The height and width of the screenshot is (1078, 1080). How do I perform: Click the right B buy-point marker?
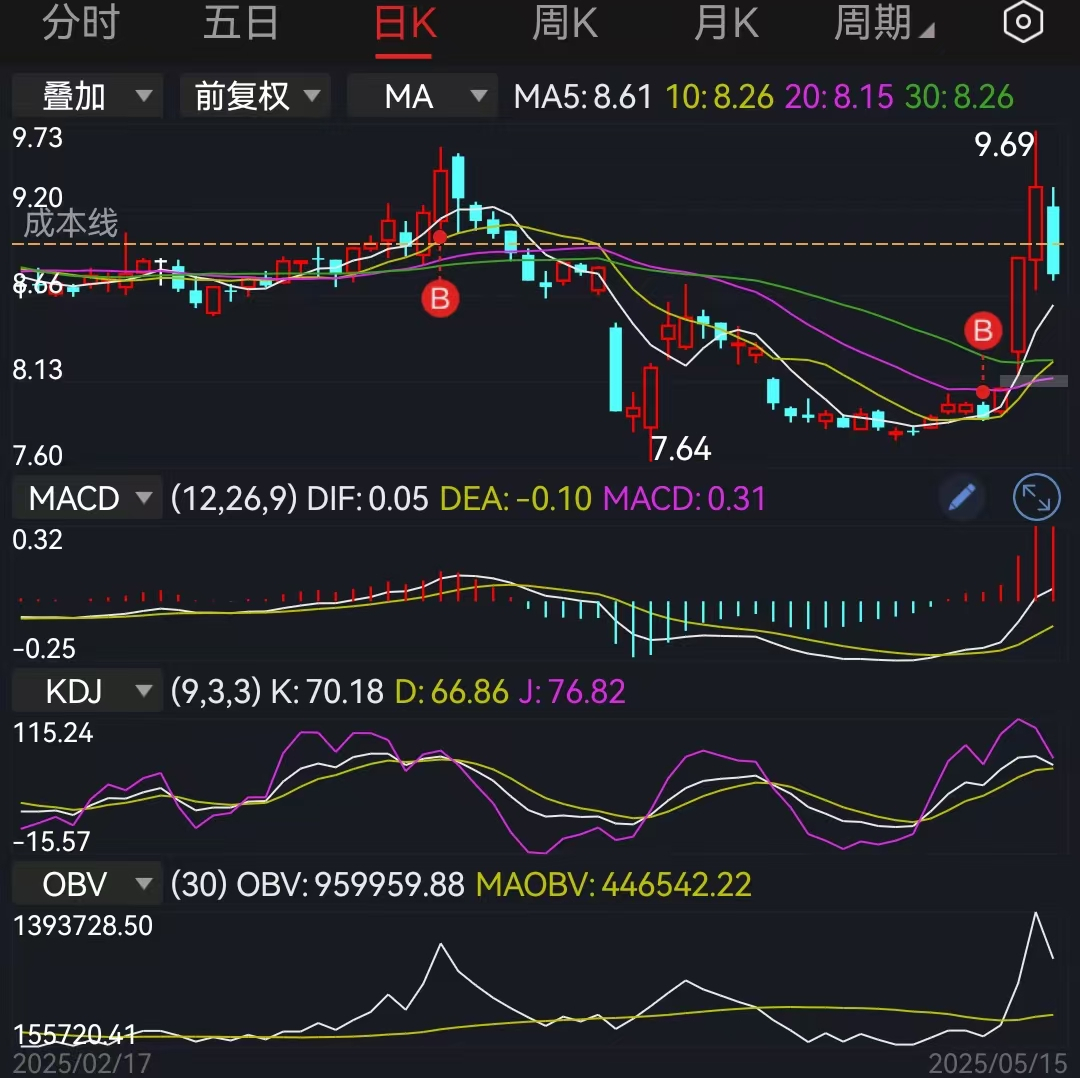coord(983,331)
